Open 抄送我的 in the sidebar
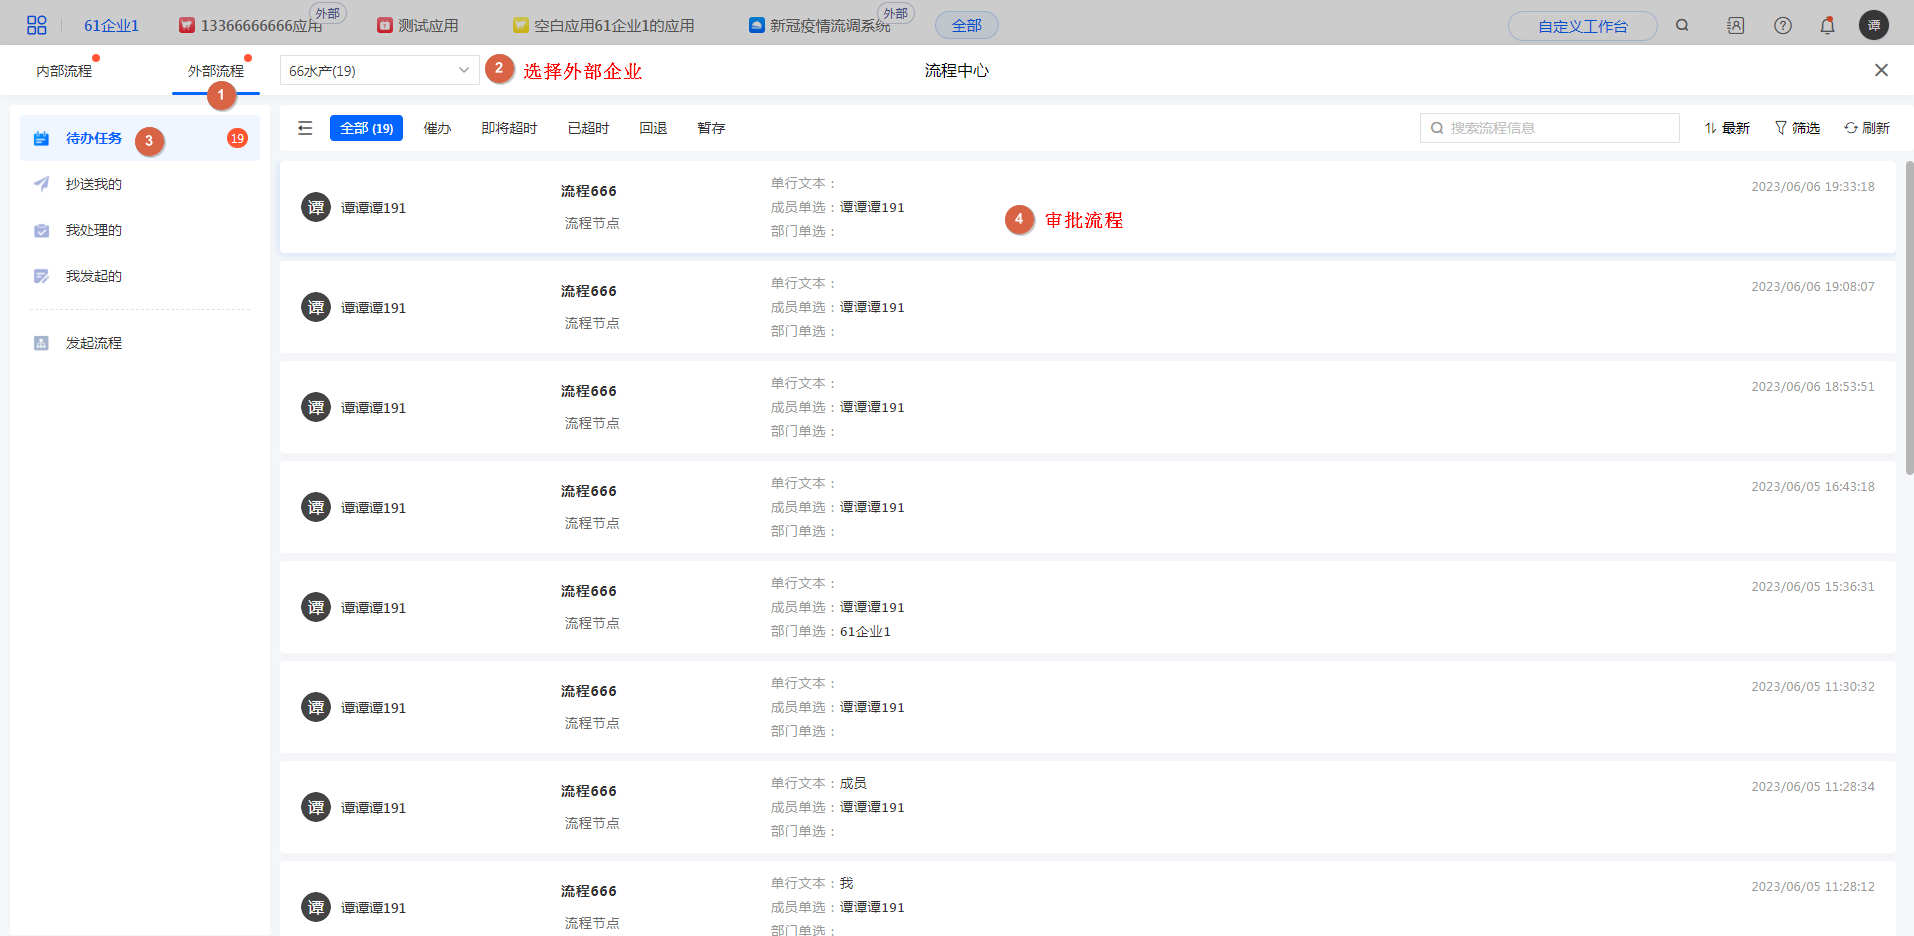 (93, 184)
